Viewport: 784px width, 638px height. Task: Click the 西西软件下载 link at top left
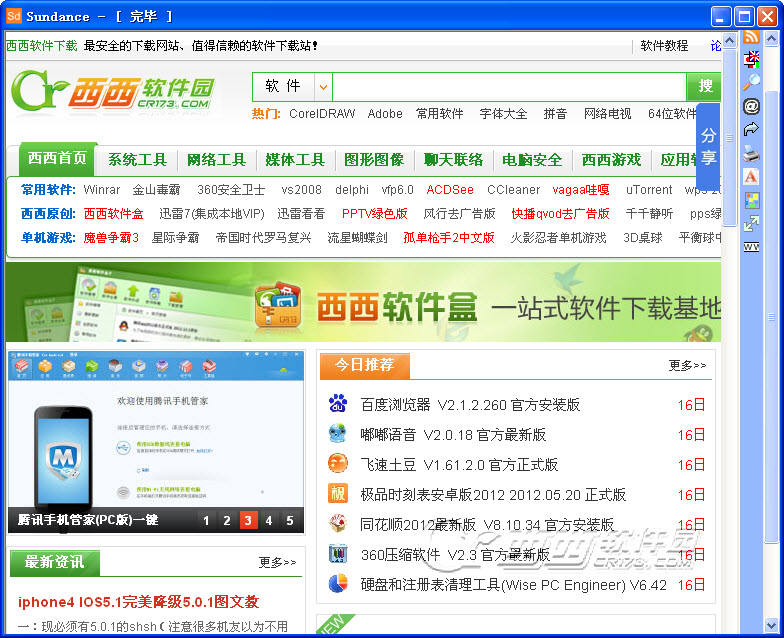42,46
